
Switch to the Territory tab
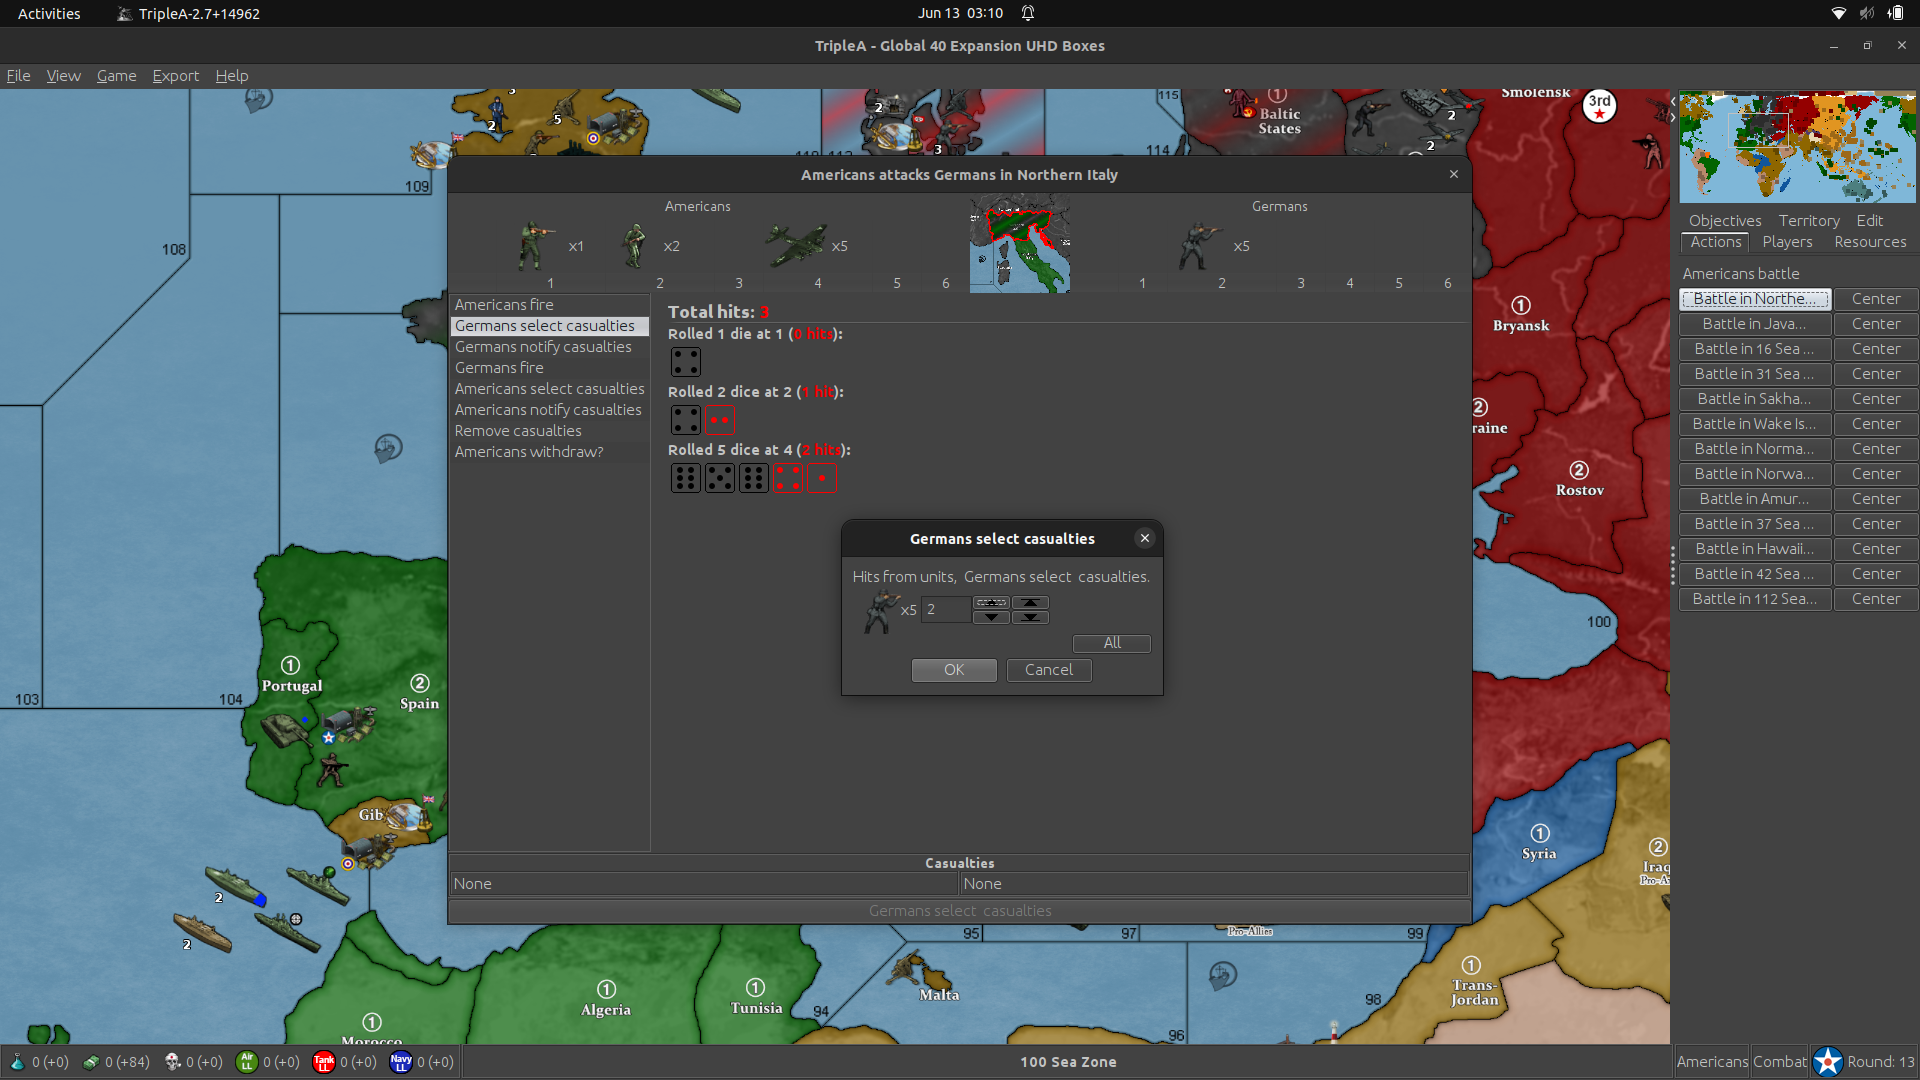tap(1808, 221)
